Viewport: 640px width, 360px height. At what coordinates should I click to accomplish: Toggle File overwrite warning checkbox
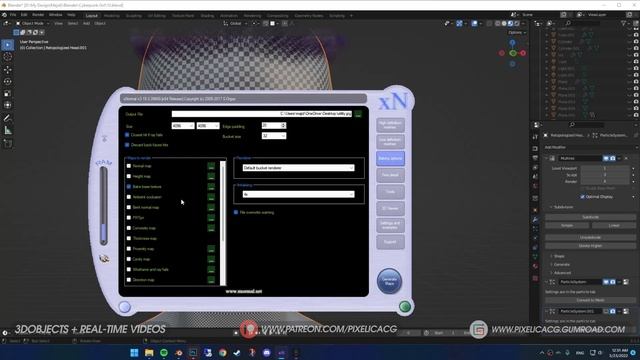click(236, 212)
